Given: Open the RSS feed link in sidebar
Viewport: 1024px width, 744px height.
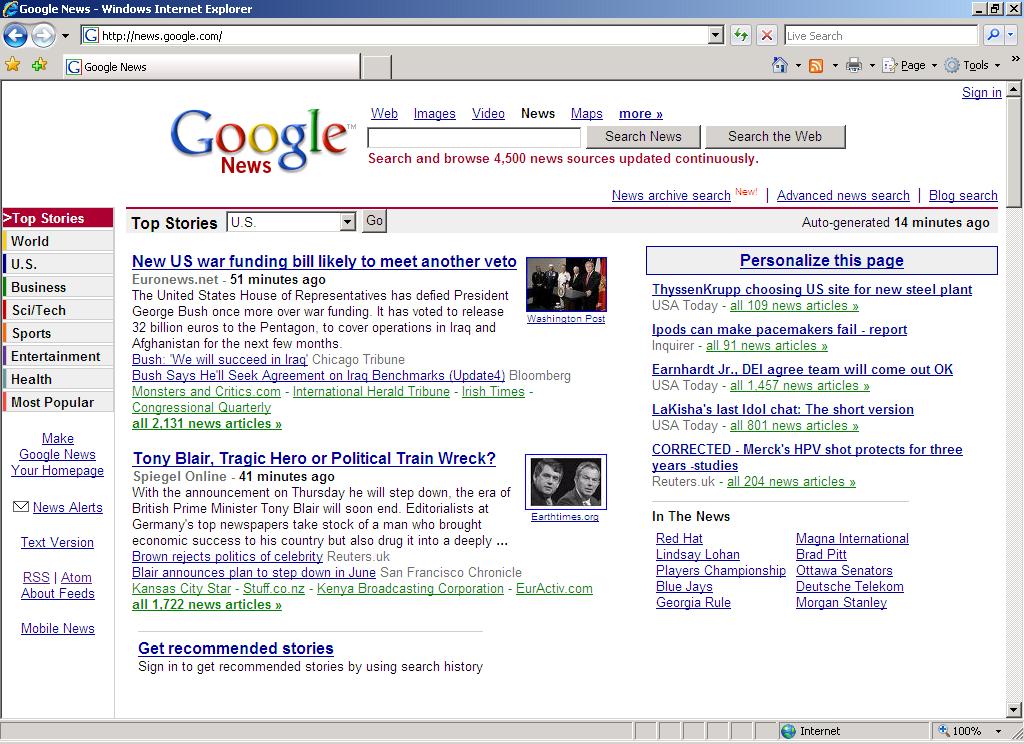Looking at the screenshot, I should [x=36, y=577].
